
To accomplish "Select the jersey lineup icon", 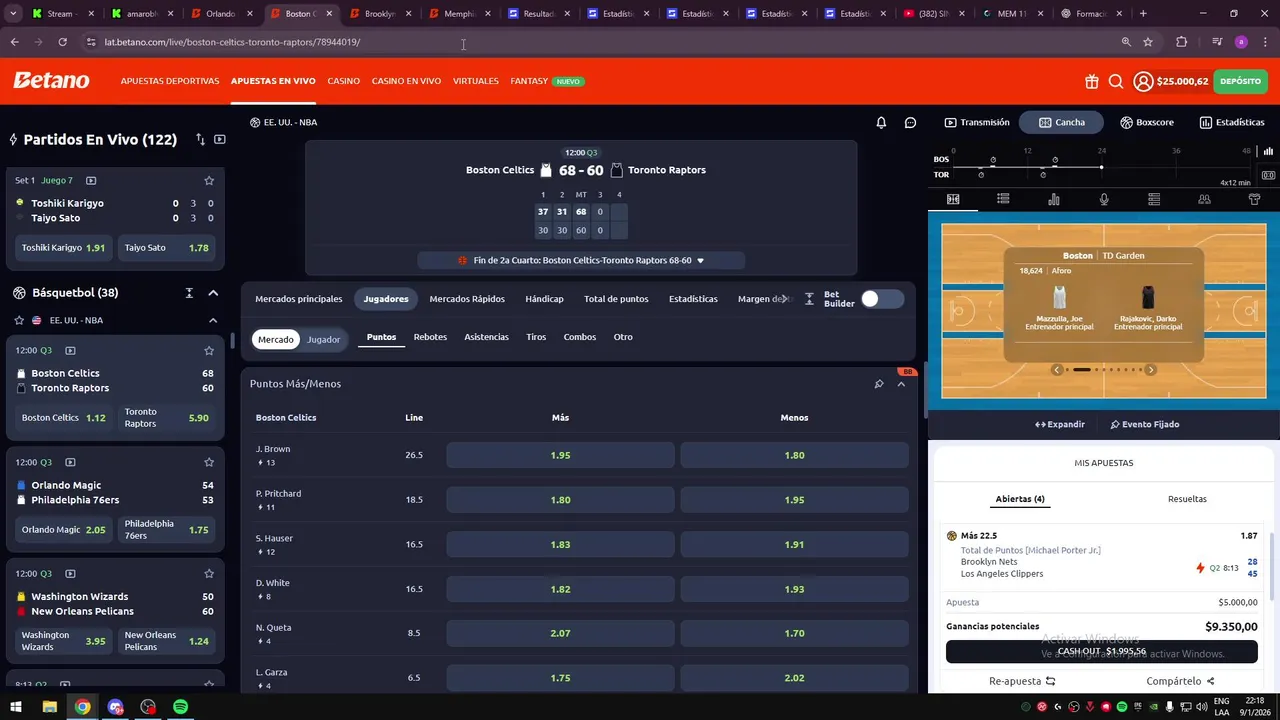I will [1254, 199].
